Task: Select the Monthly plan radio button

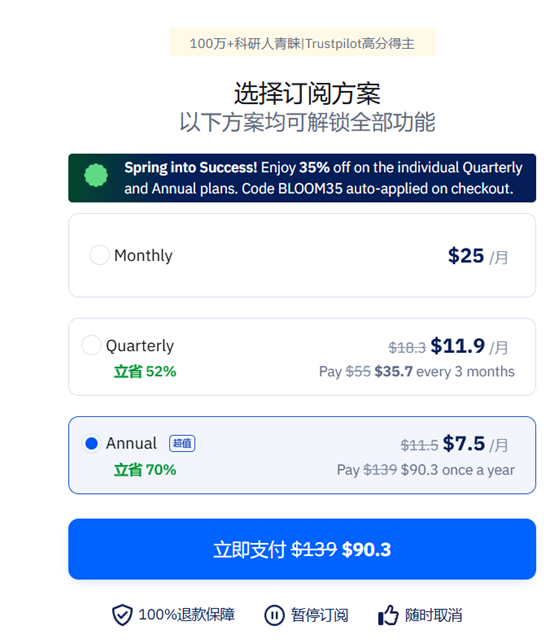Action: (99, 255)
